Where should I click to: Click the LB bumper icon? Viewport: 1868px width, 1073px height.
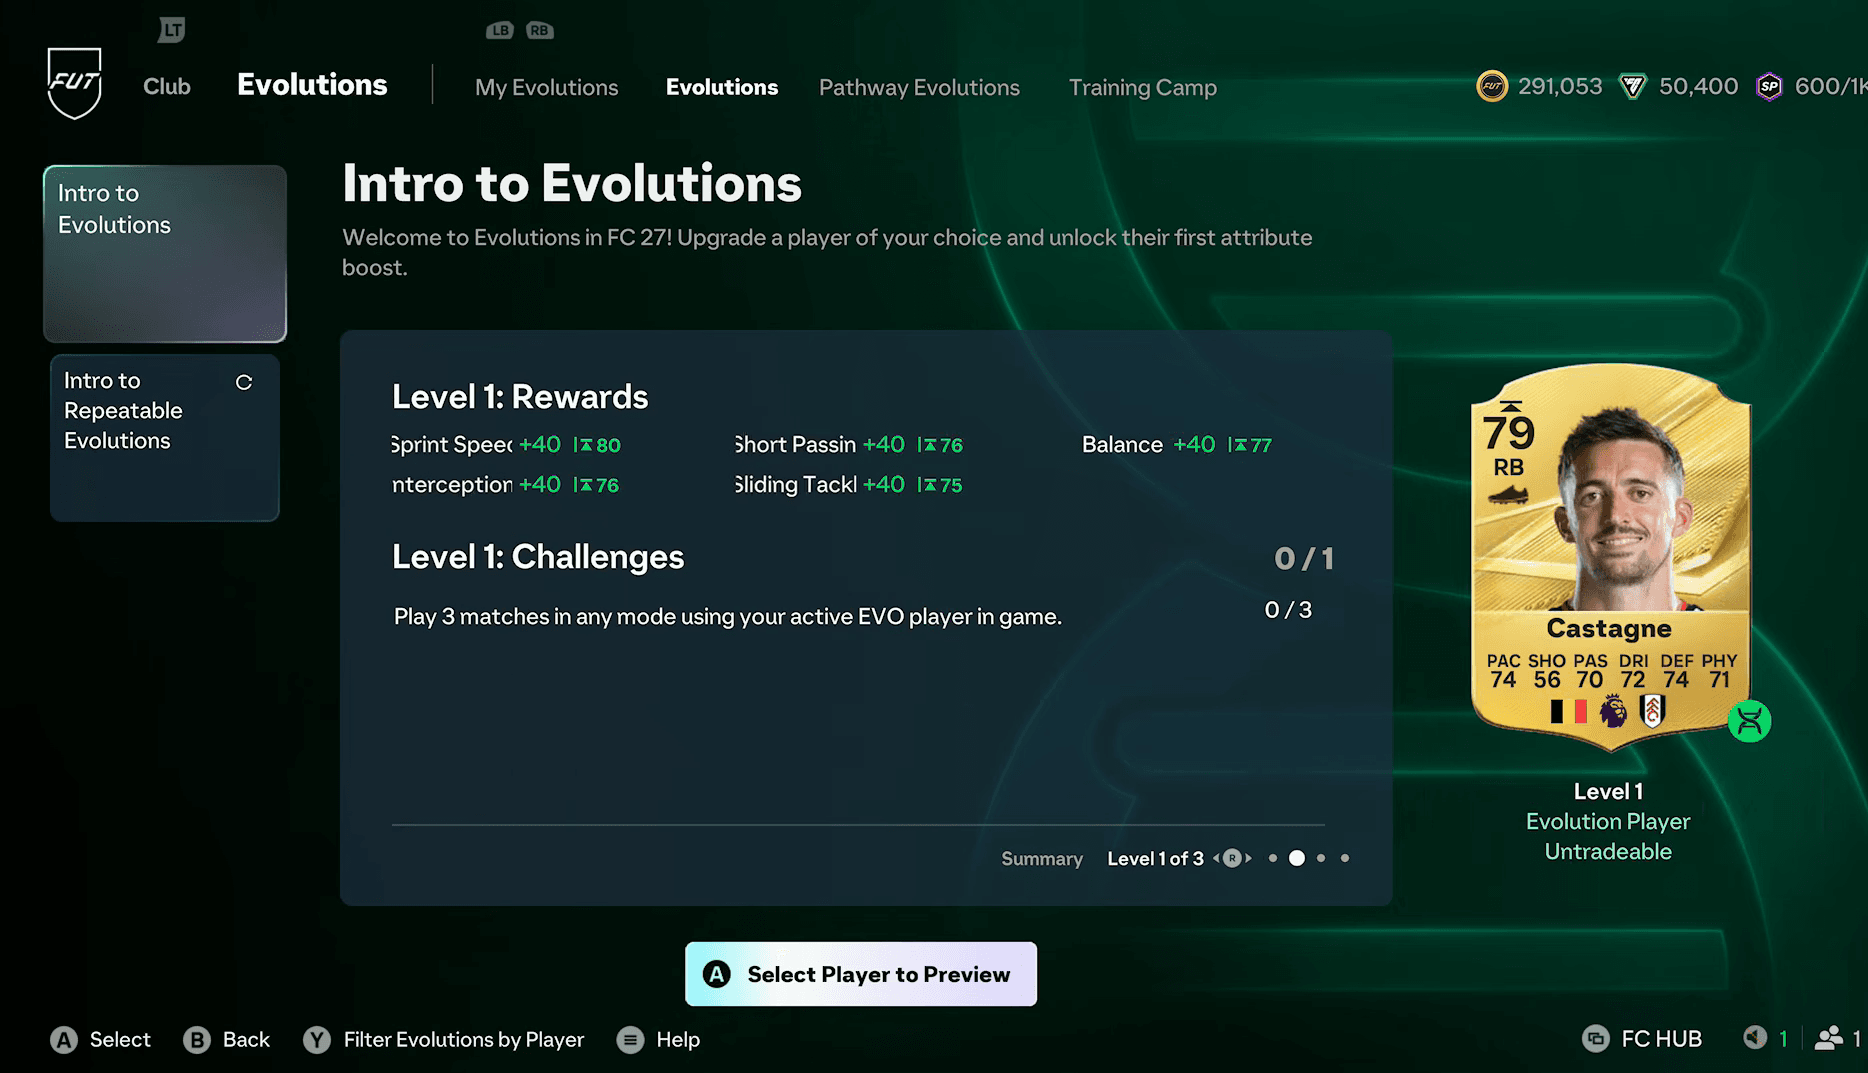click(500, 30)
